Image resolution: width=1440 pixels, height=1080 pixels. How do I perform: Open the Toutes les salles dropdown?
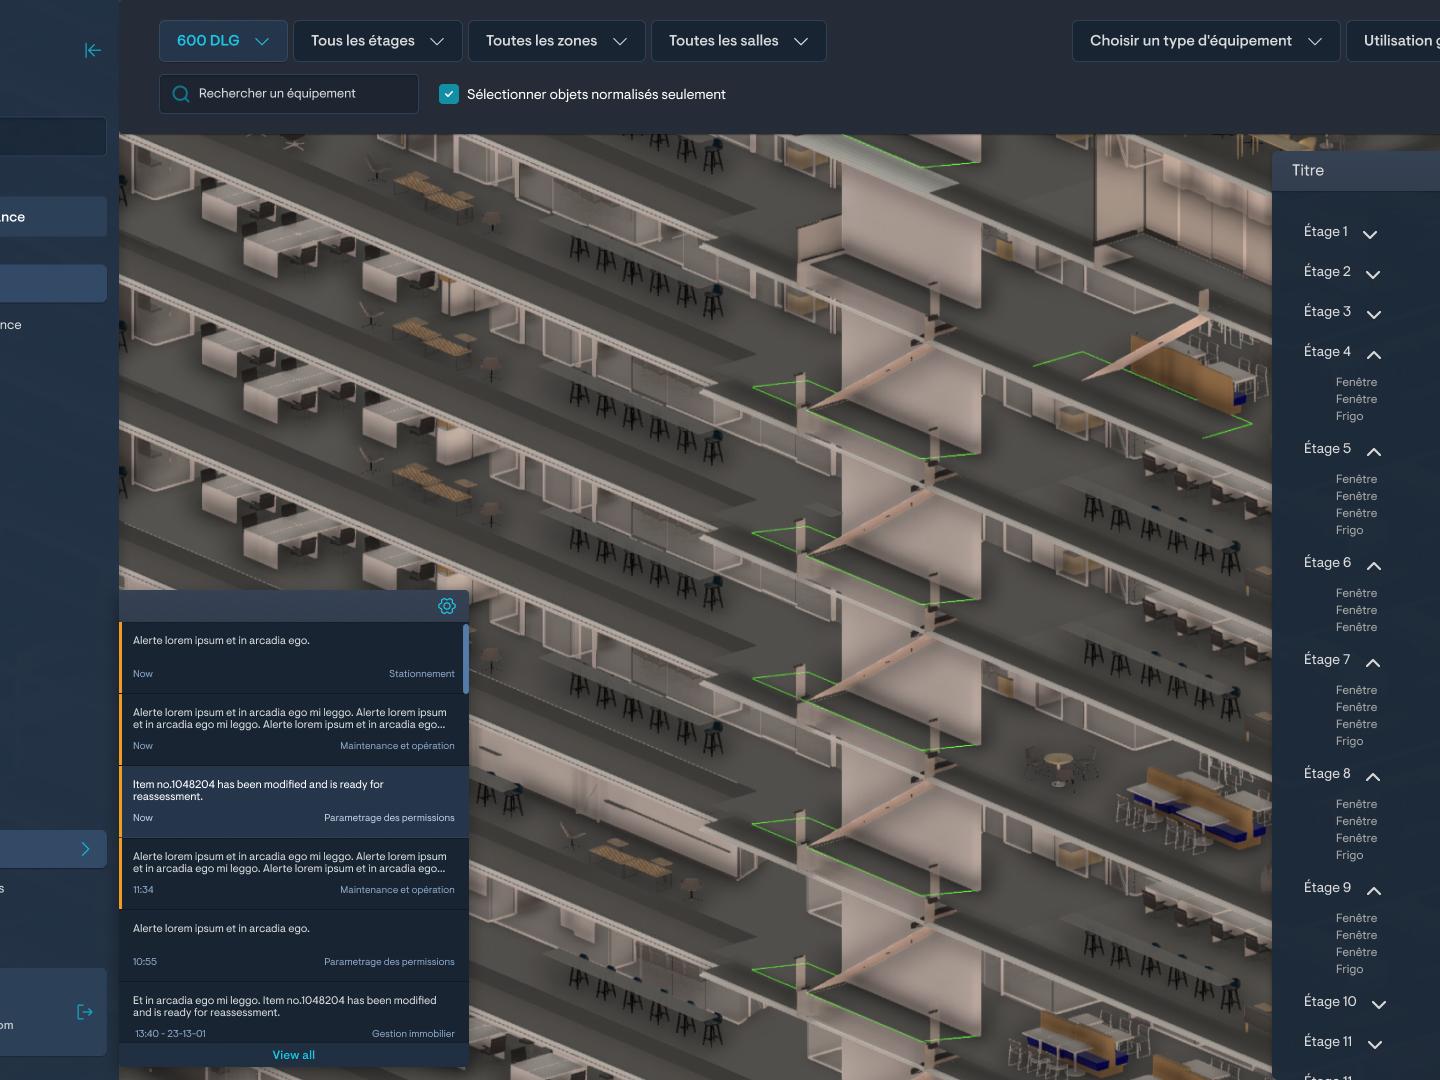(739, 41)
